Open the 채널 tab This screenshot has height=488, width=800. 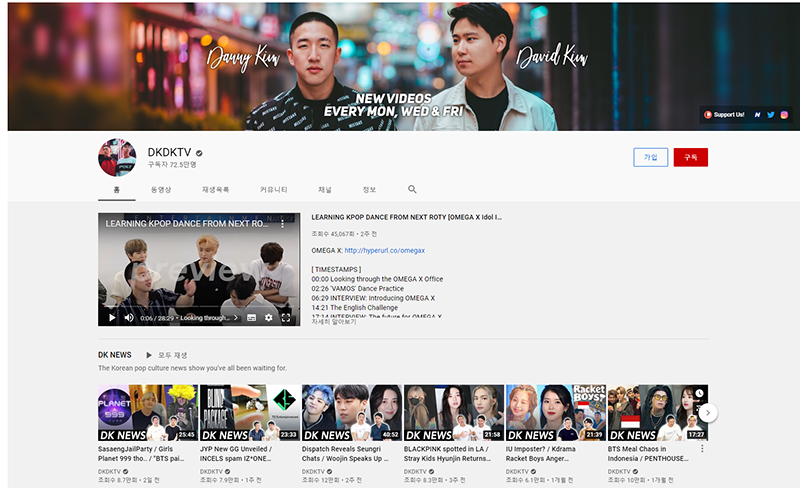point(324,190)
